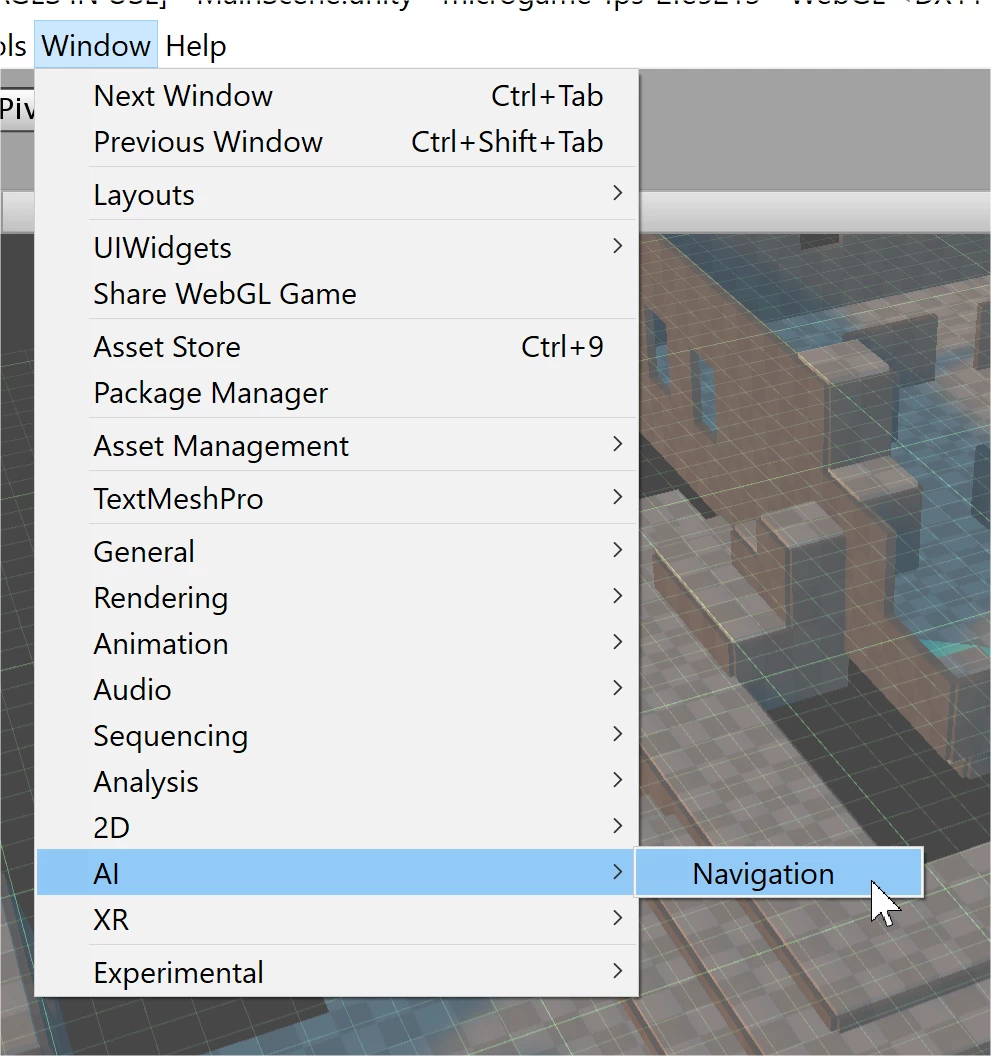
Task: Open the Experimental submenu
Action: [x=337, y=972]
